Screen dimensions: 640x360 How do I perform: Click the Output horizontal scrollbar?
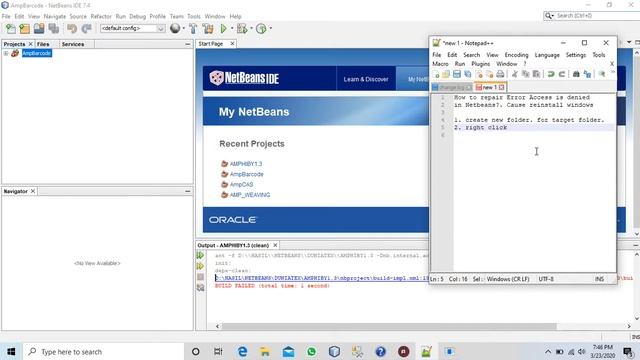coord(389,327)
